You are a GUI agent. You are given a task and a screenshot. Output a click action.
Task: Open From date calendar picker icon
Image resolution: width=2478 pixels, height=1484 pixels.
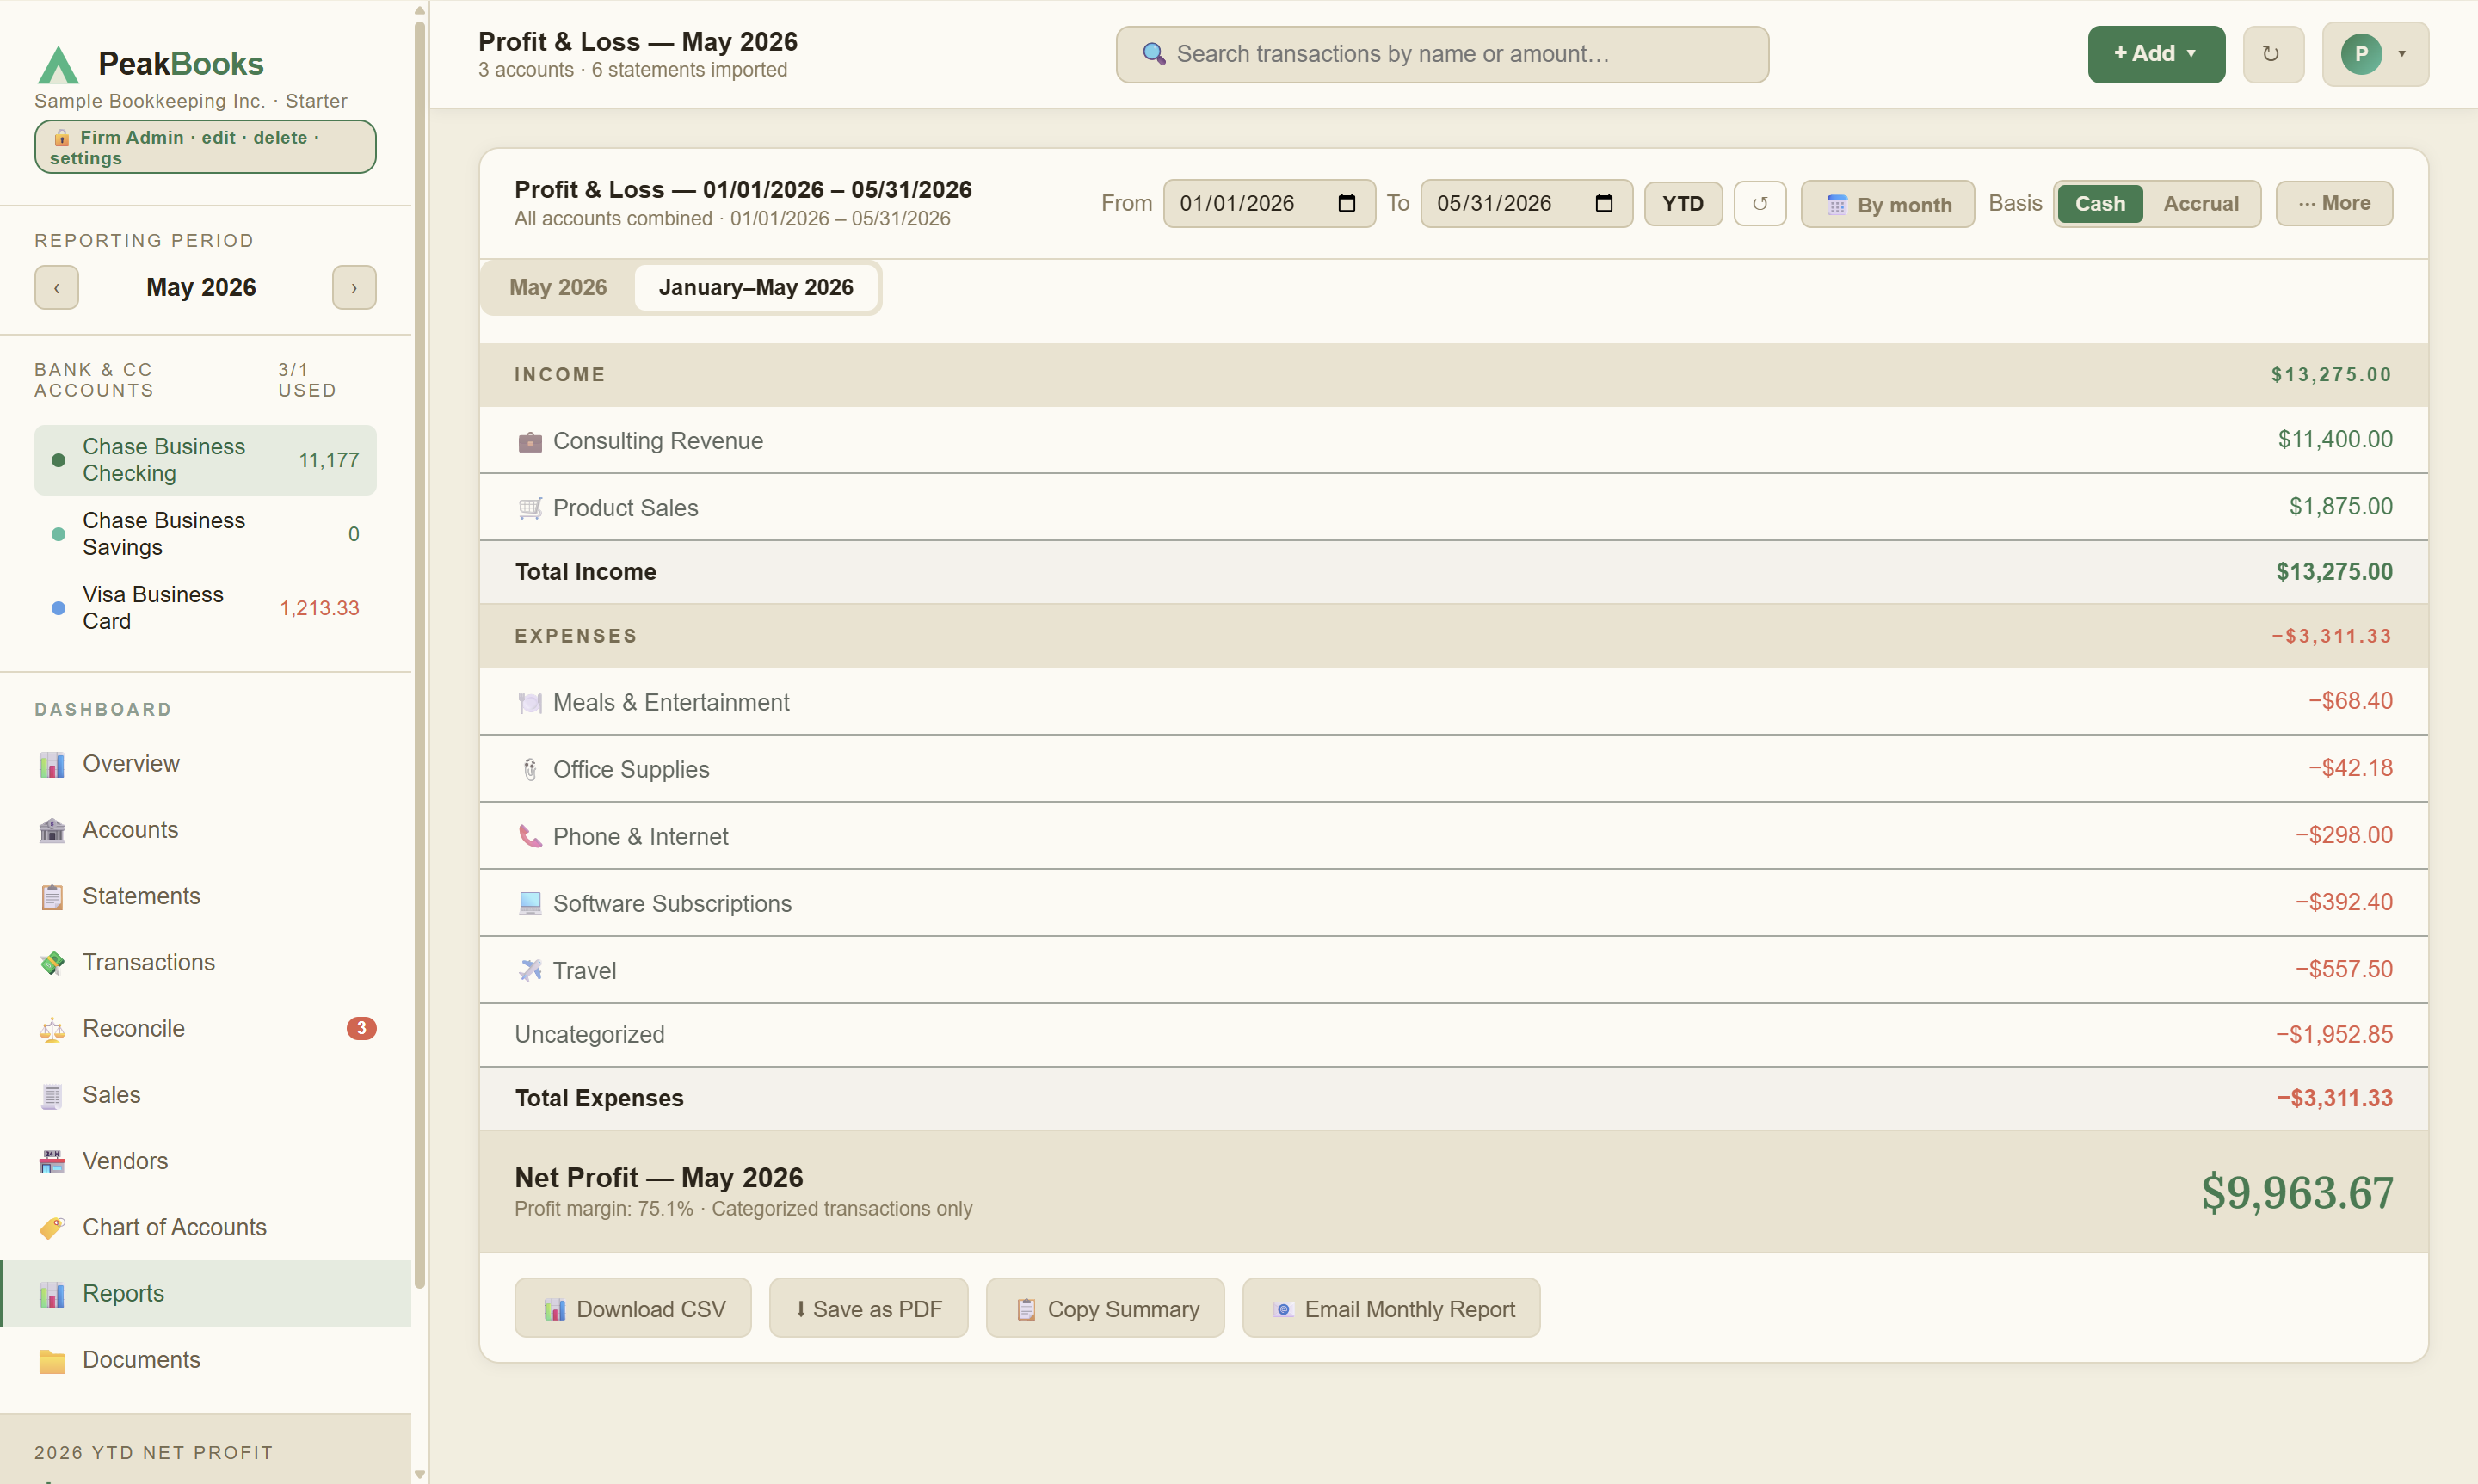1347,204
